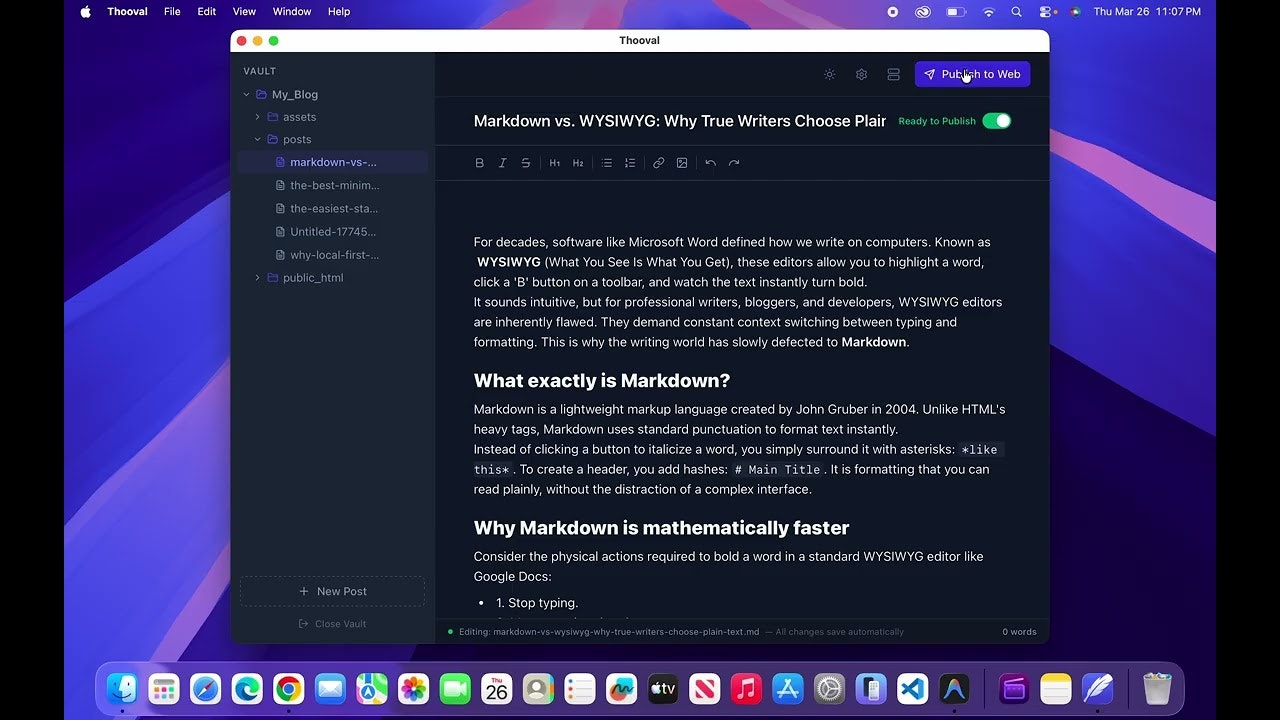
Task: Click the post title field
Action: [680, 121]
